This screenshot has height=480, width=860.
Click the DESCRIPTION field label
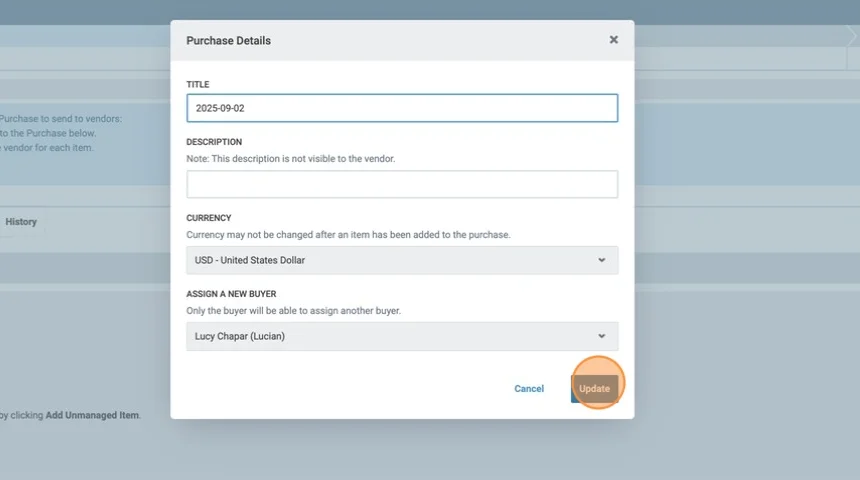214,142
